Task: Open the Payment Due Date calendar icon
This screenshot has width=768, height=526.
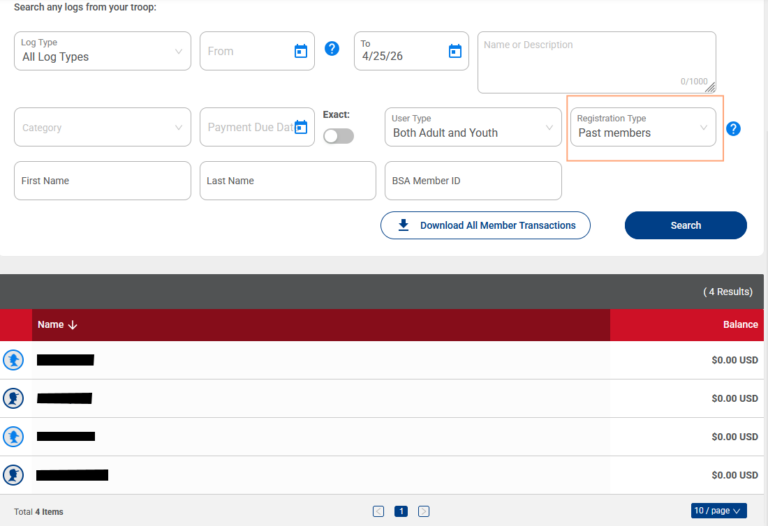Action: (301, 127)
